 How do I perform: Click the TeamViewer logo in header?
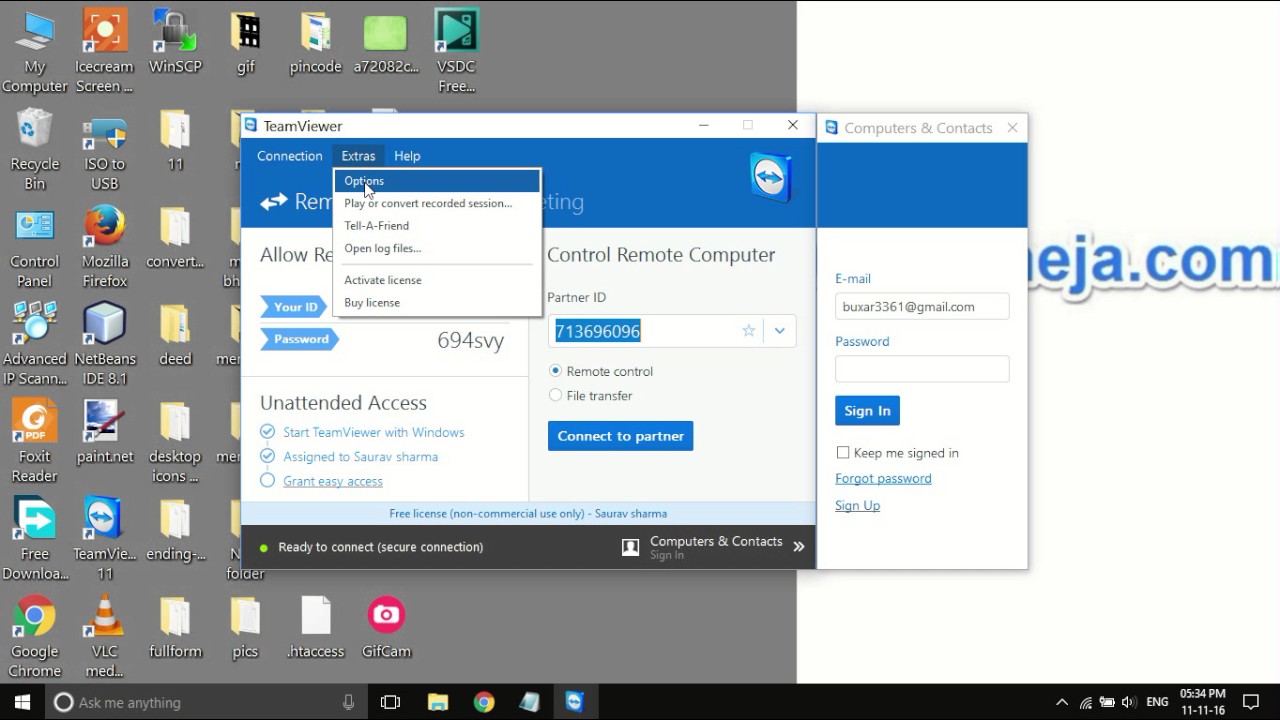pyautogui.click(x=771, y=178)
